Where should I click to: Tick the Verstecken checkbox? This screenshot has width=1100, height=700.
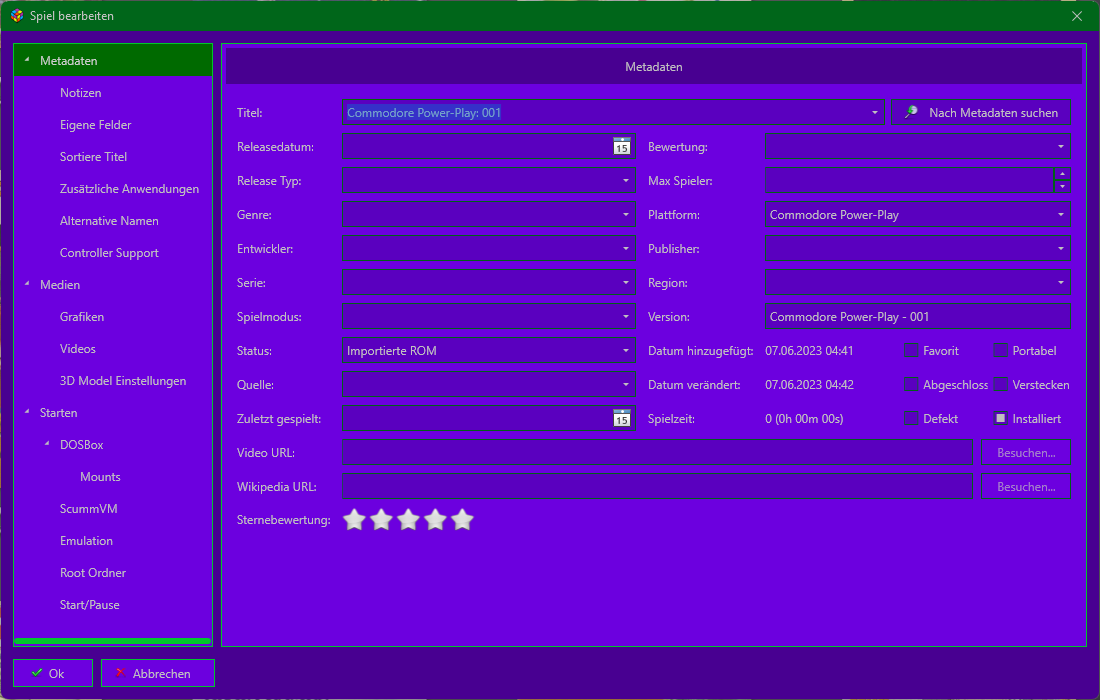coord(1000,384)
